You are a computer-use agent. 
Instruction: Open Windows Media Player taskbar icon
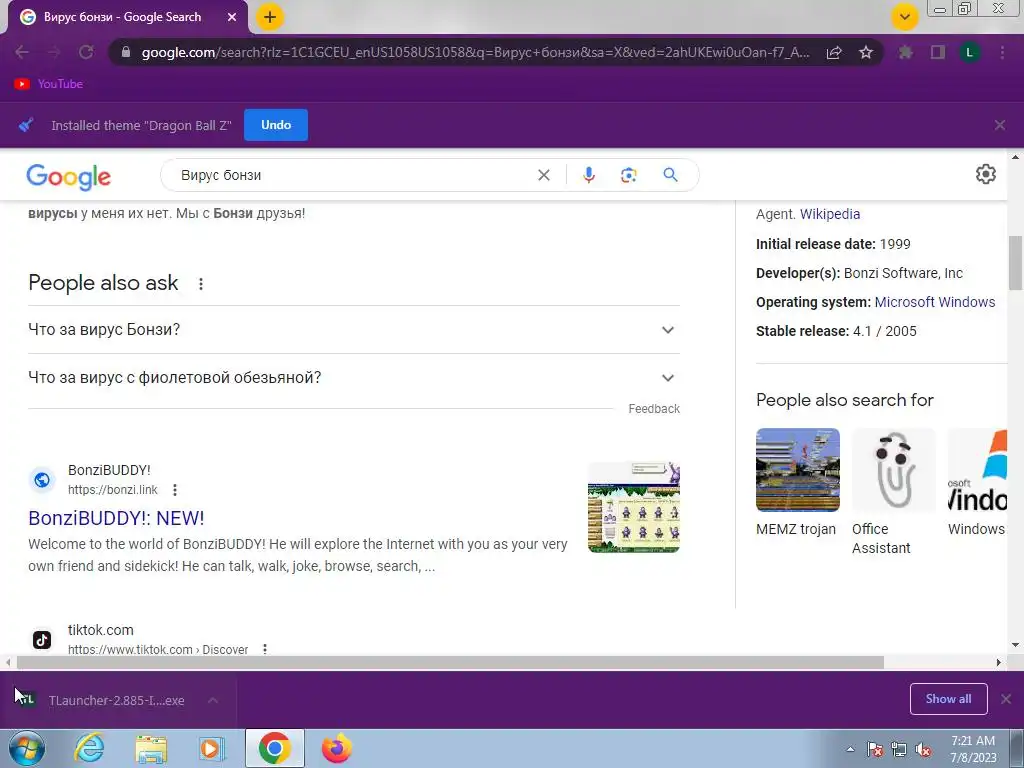[212, 748]
